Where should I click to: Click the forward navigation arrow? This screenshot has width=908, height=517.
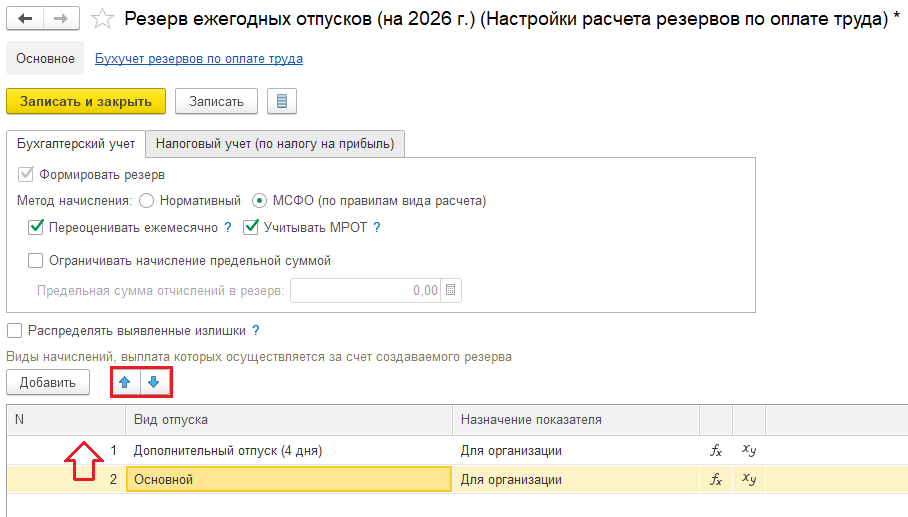61,18
